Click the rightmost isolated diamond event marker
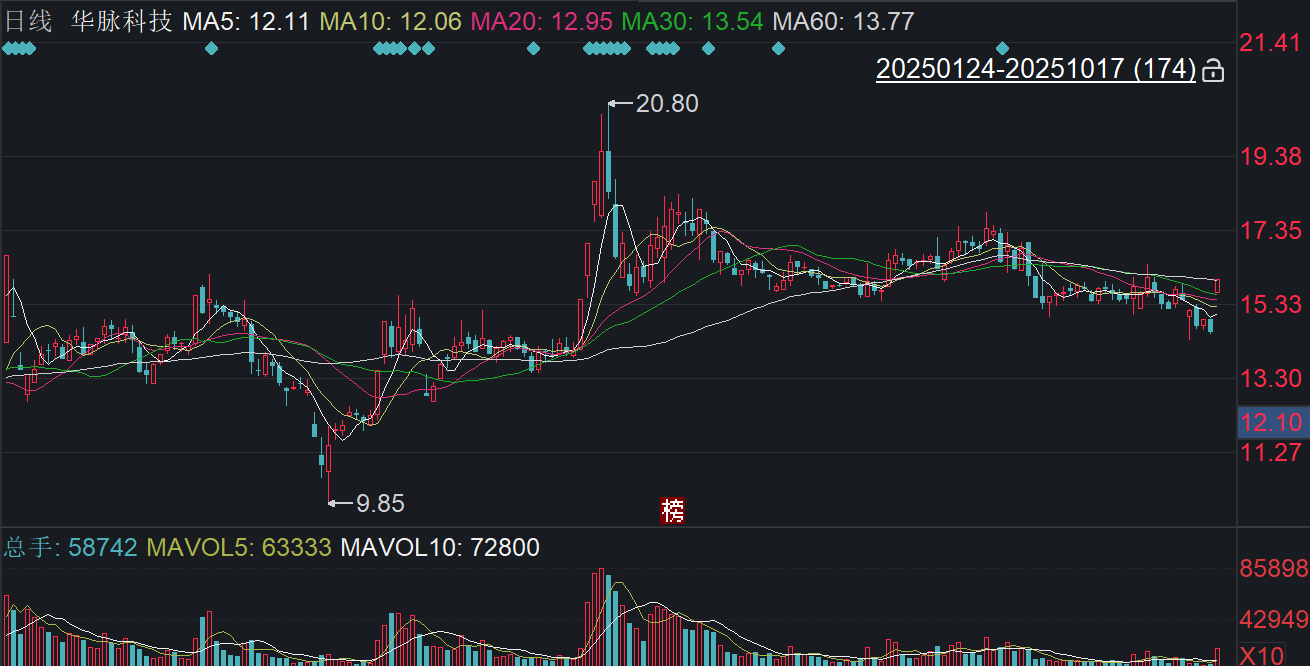Image resolution: width=1310 pixels, height=666 pixels. [1003, 48]
